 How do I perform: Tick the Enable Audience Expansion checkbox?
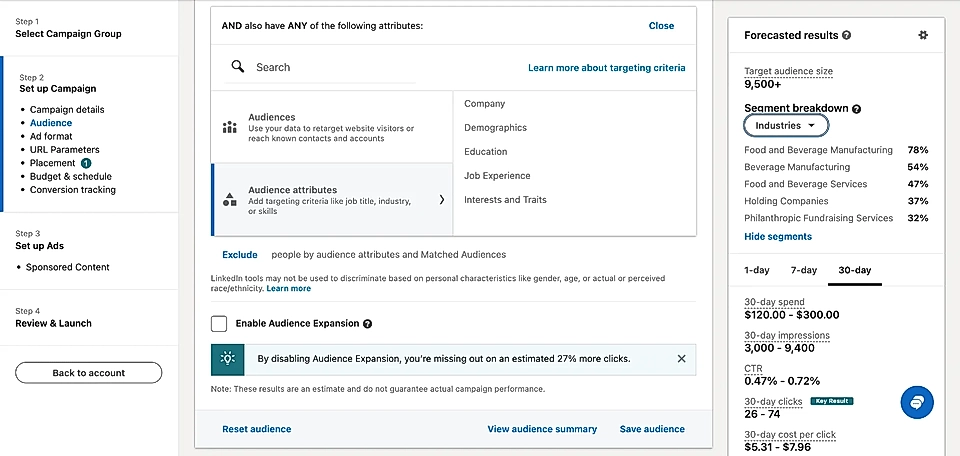pos(219,324)
